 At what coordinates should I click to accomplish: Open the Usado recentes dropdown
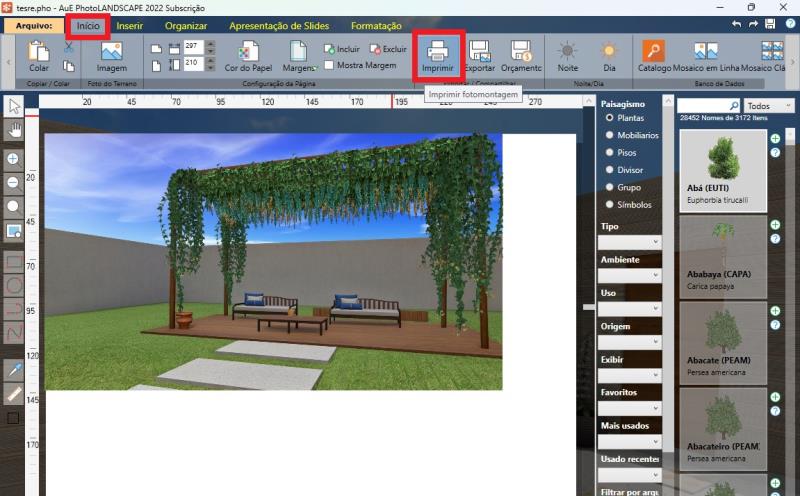630,475
